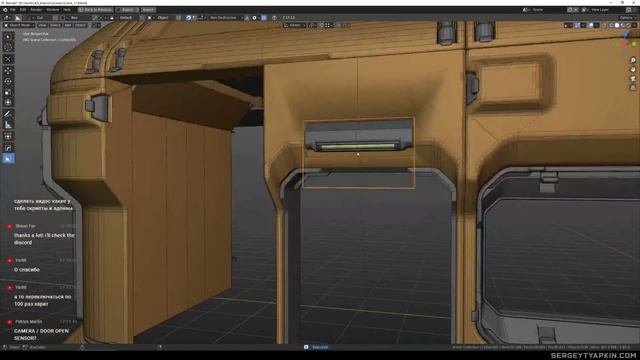The height and width of the screenshot is (360, 640).
Task: Open the Object dropdown in tool header
Action: [163, 18]
